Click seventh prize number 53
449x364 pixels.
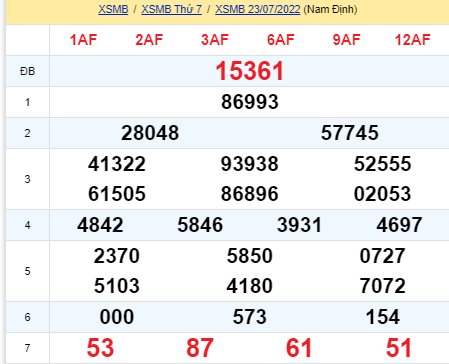(x=100, y=348)
